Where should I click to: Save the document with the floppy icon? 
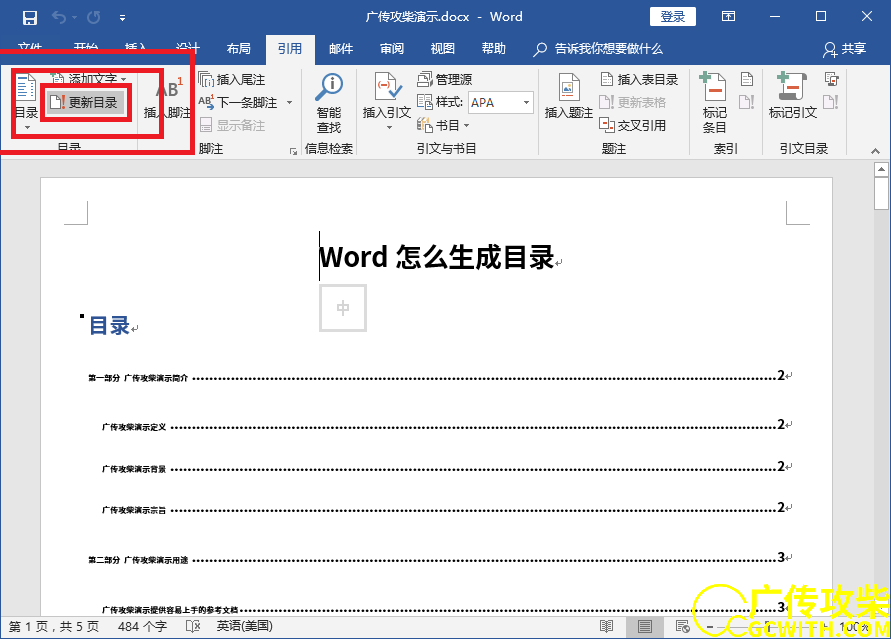pyautogui.click(x=30, y=17)
